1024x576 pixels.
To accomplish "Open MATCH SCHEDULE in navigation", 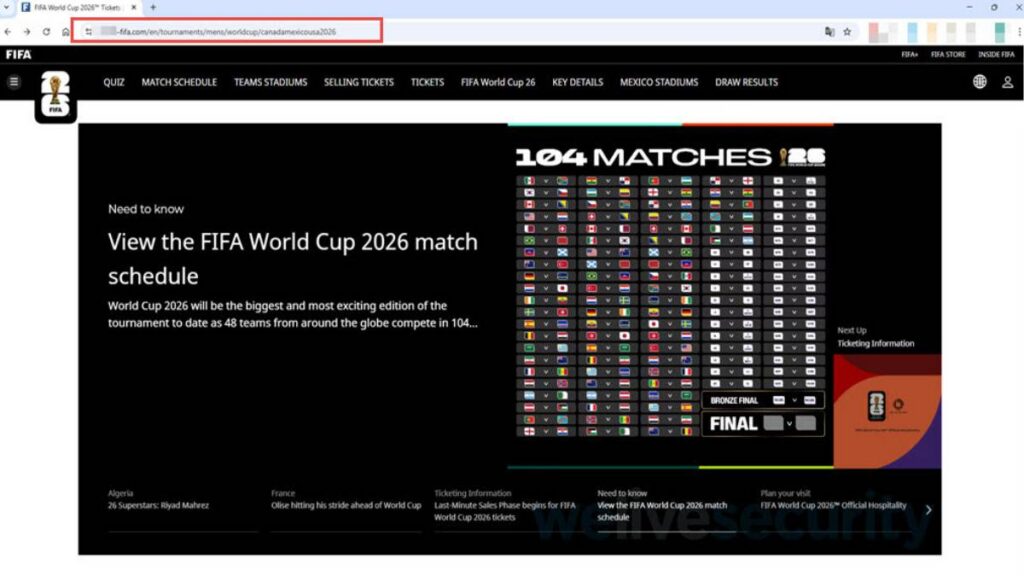I will [179, 82].
